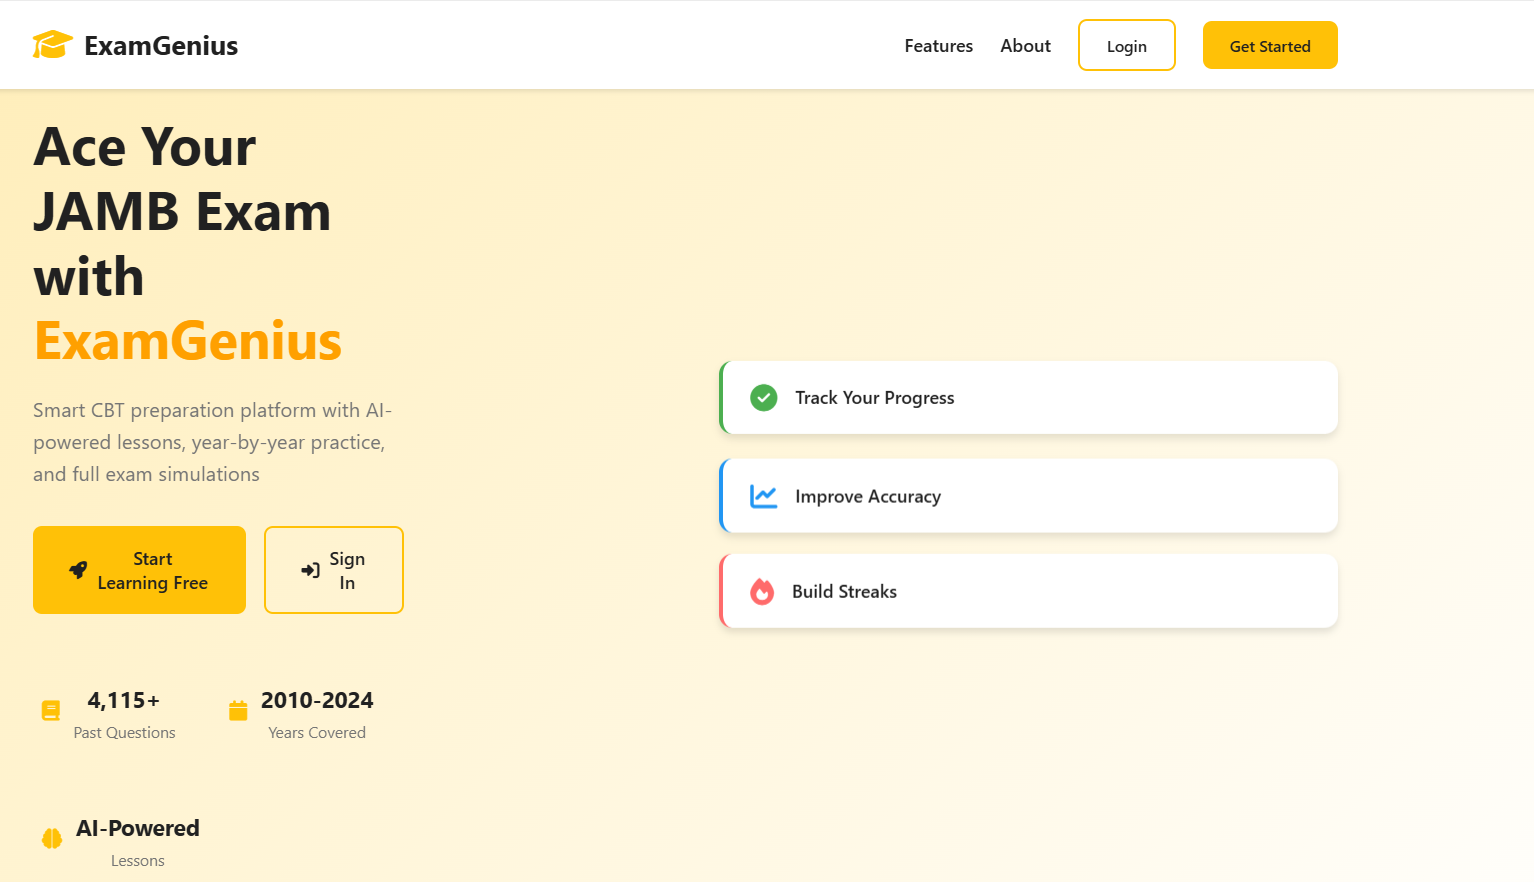The height and width of the screenshot is (882, 1534).
Task: Click the book icon beside Past Questions
Action: tap(51, 710)
